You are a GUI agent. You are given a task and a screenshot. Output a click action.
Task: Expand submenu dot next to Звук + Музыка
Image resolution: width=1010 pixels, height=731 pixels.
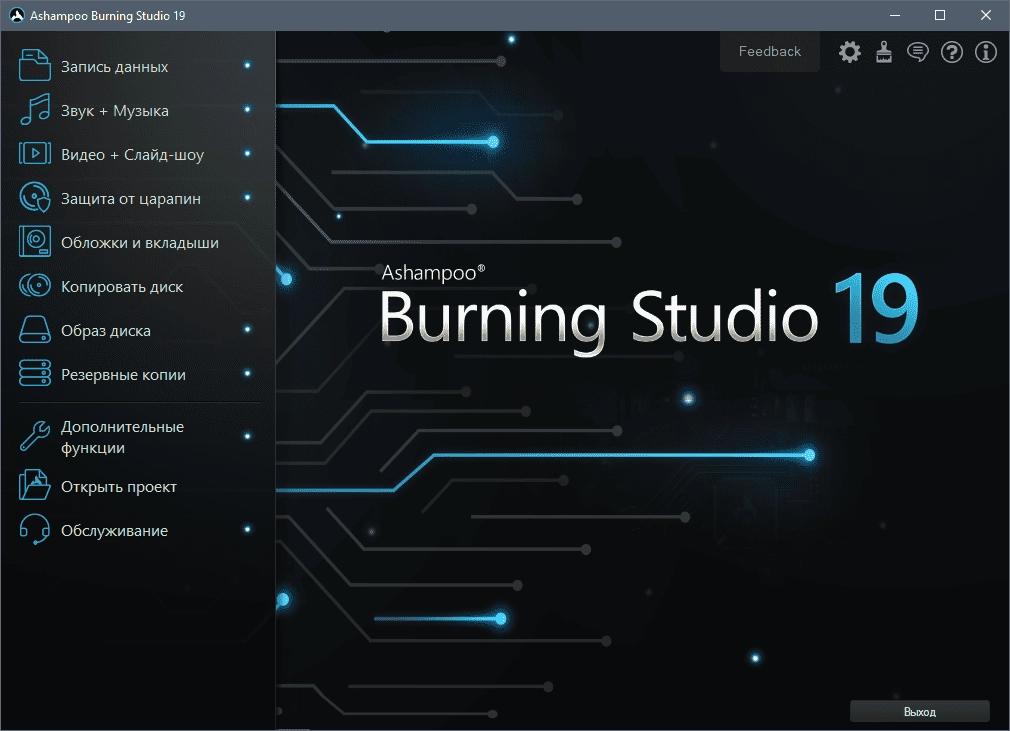[247, 109]
